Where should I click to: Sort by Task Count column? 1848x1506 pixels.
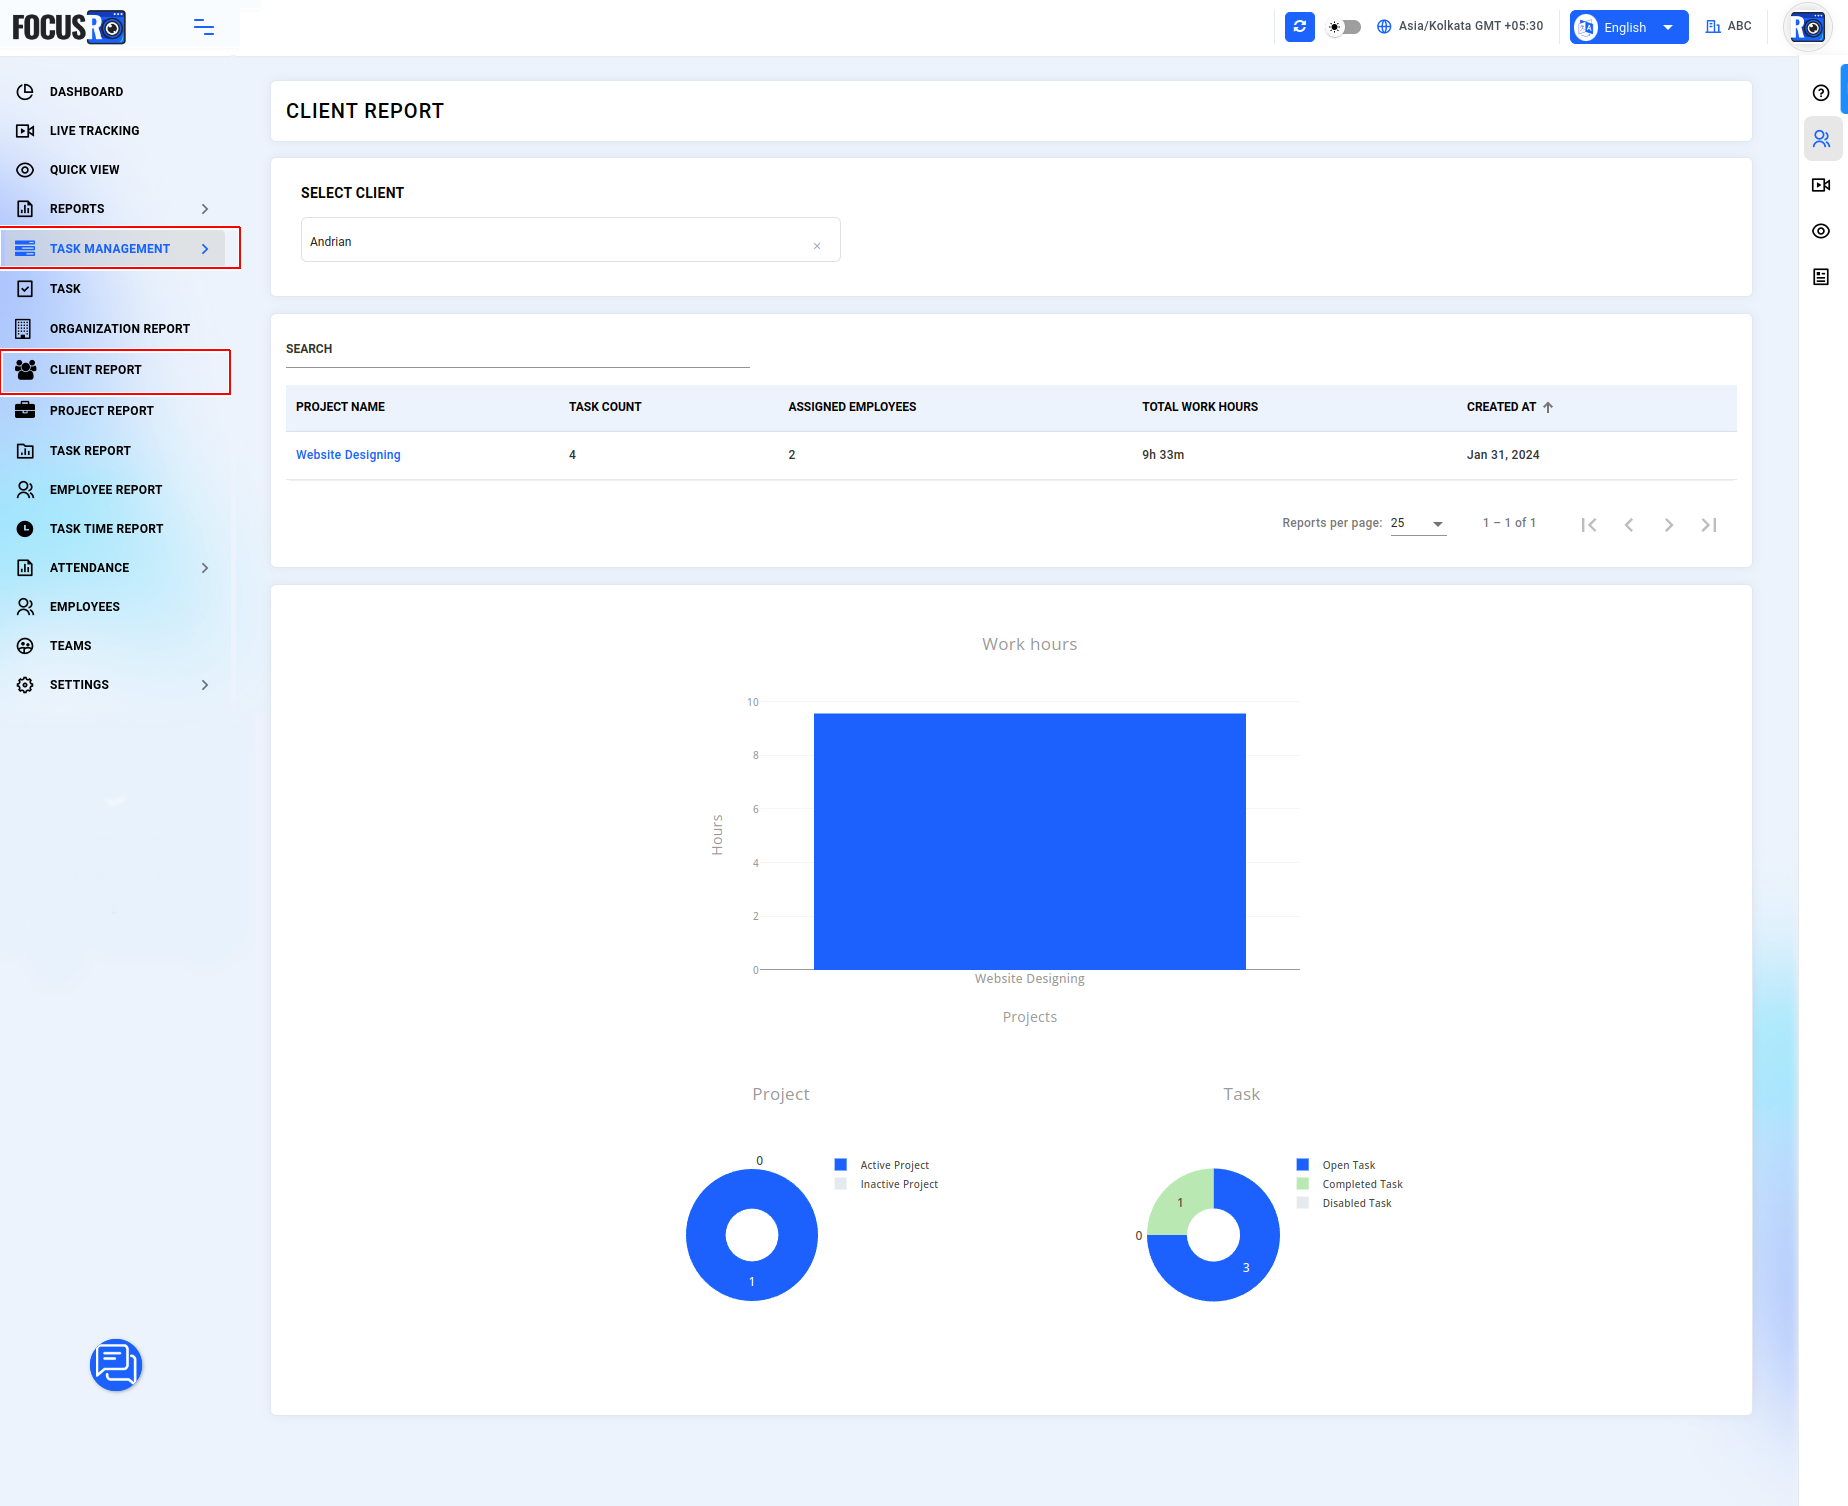pos(605,407)
